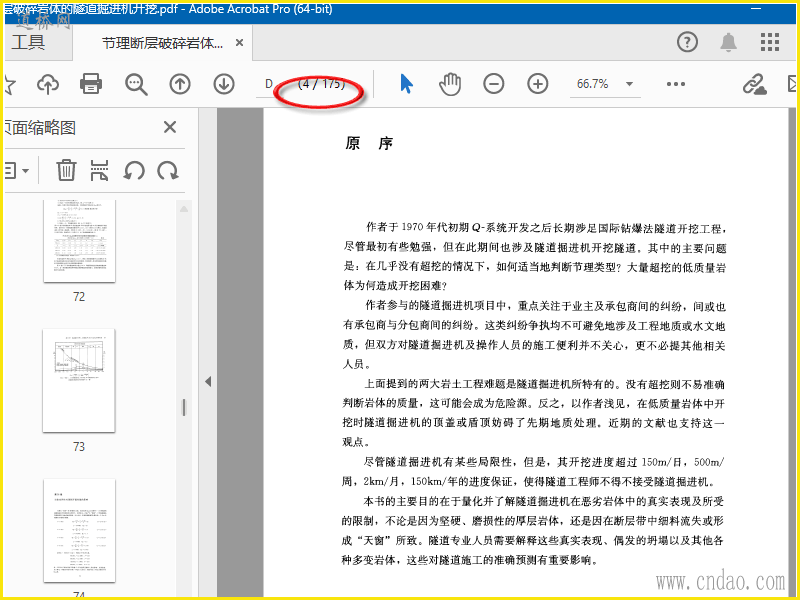Select the page 74 thumbnail
Image resolution: width=800 pixels, height=600 pixels.
tap(79, 531)
